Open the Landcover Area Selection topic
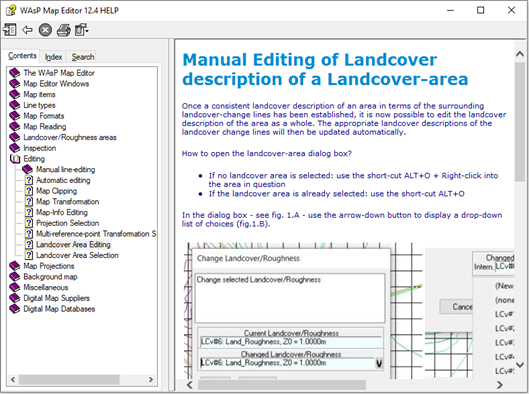The height and width of the screenshot is (394, 529). coord(77,255)
